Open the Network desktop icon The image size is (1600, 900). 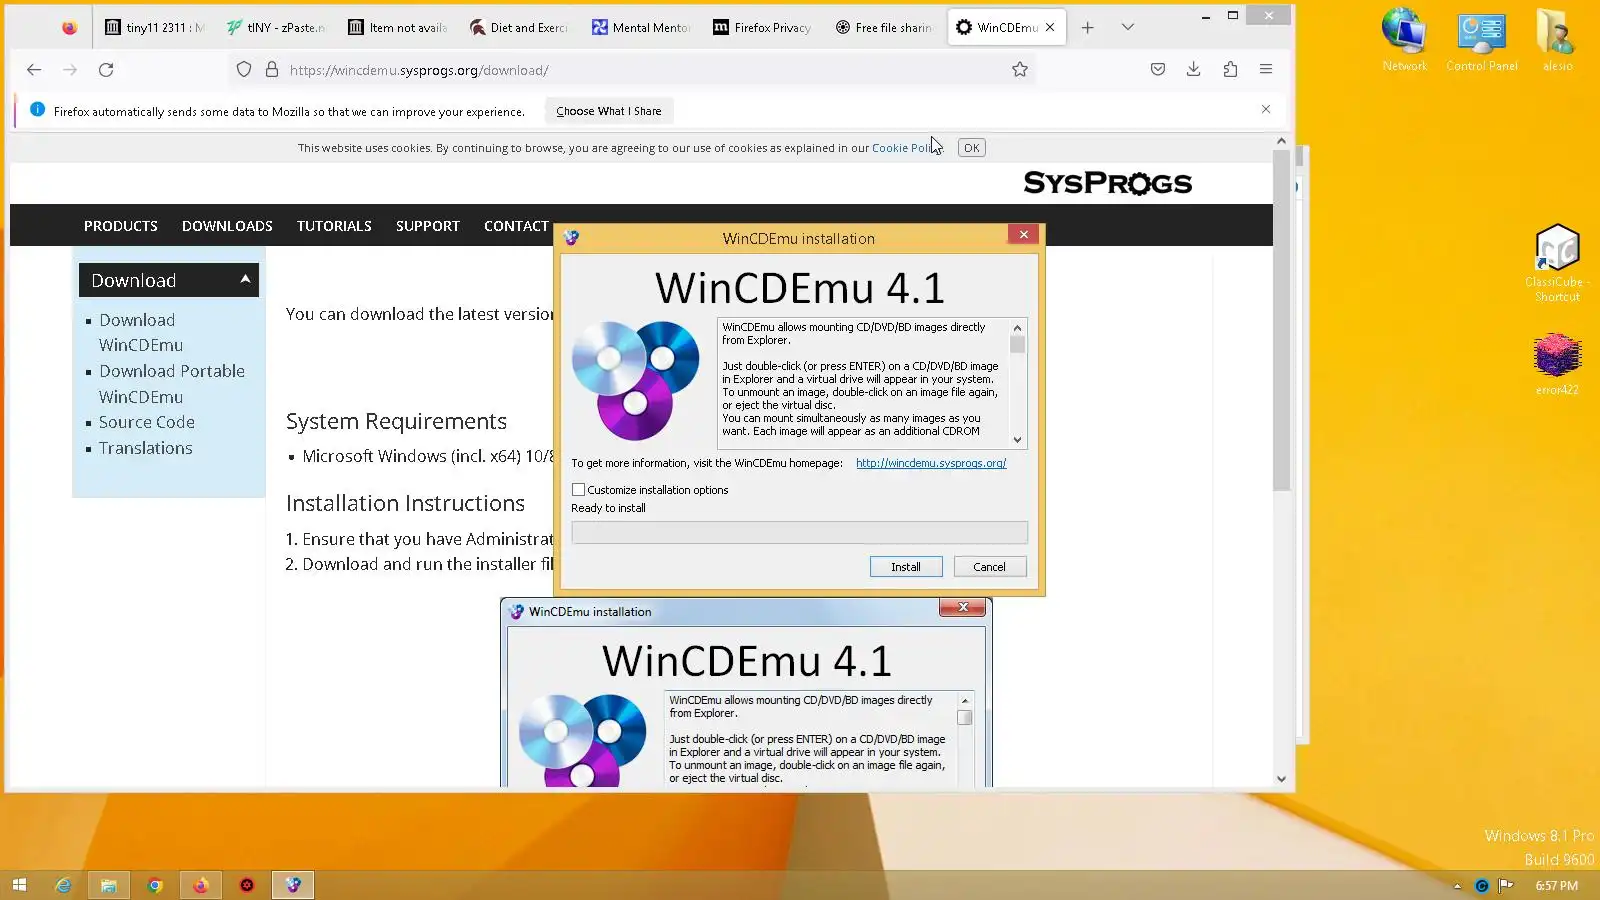pos(1404,40)
